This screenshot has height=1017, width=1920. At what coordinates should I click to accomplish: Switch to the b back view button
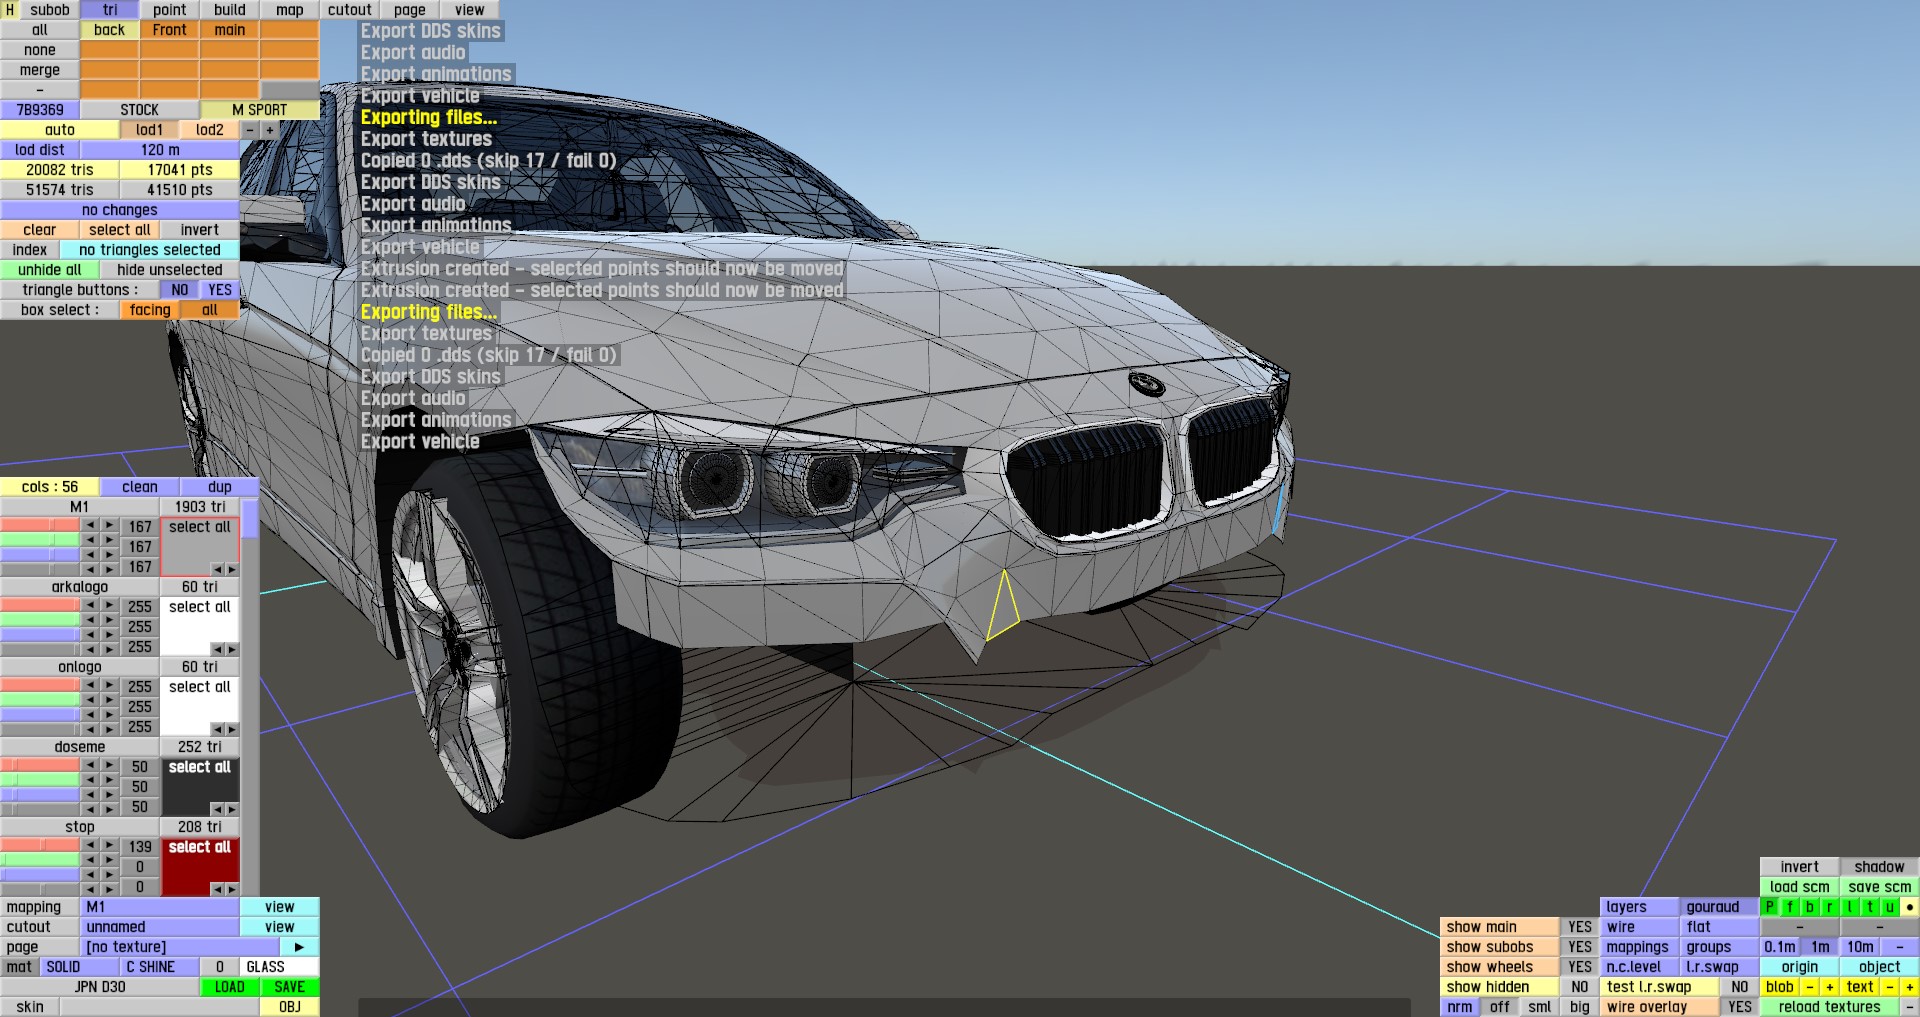(x=1810, y=907)
